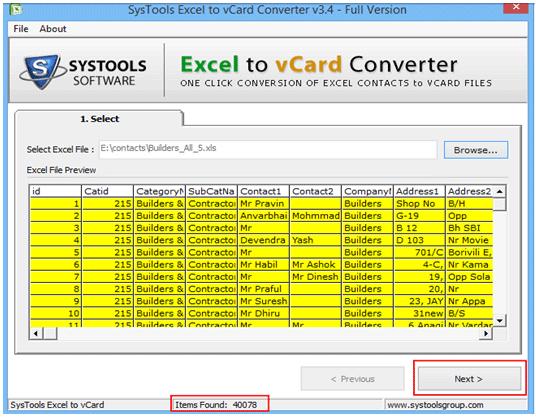Screen dimensions: 536x417
Task: Select the 'Borivili E,' cell
Action: click(469, 253)
